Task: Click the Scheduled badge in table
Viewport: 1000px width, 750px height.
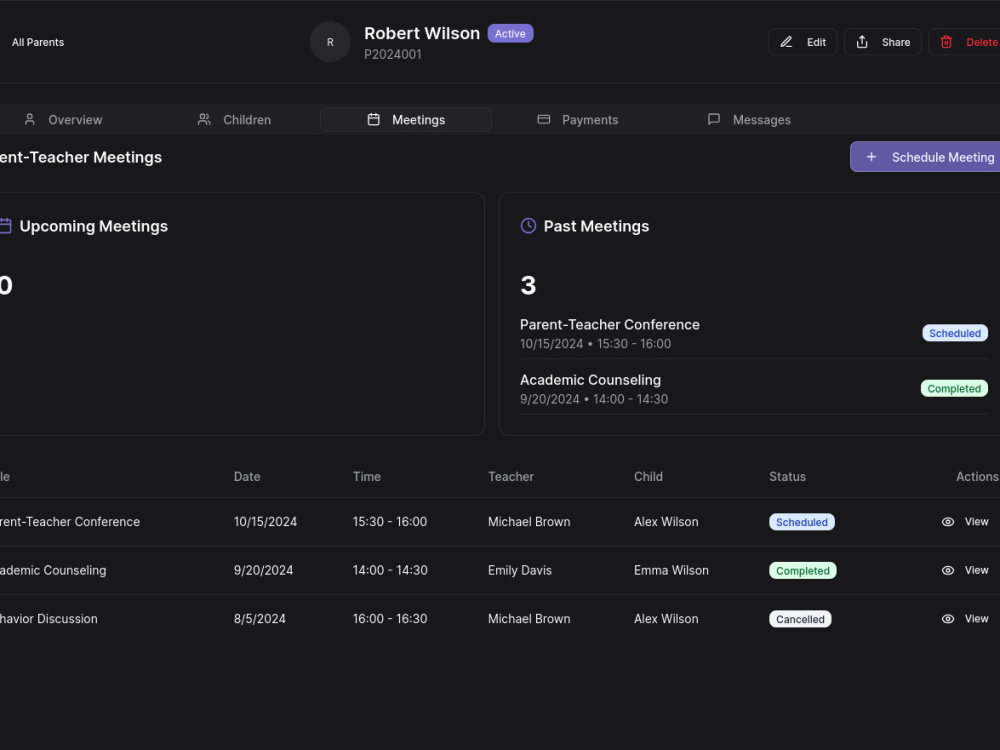Action: [x=802, y=522]
